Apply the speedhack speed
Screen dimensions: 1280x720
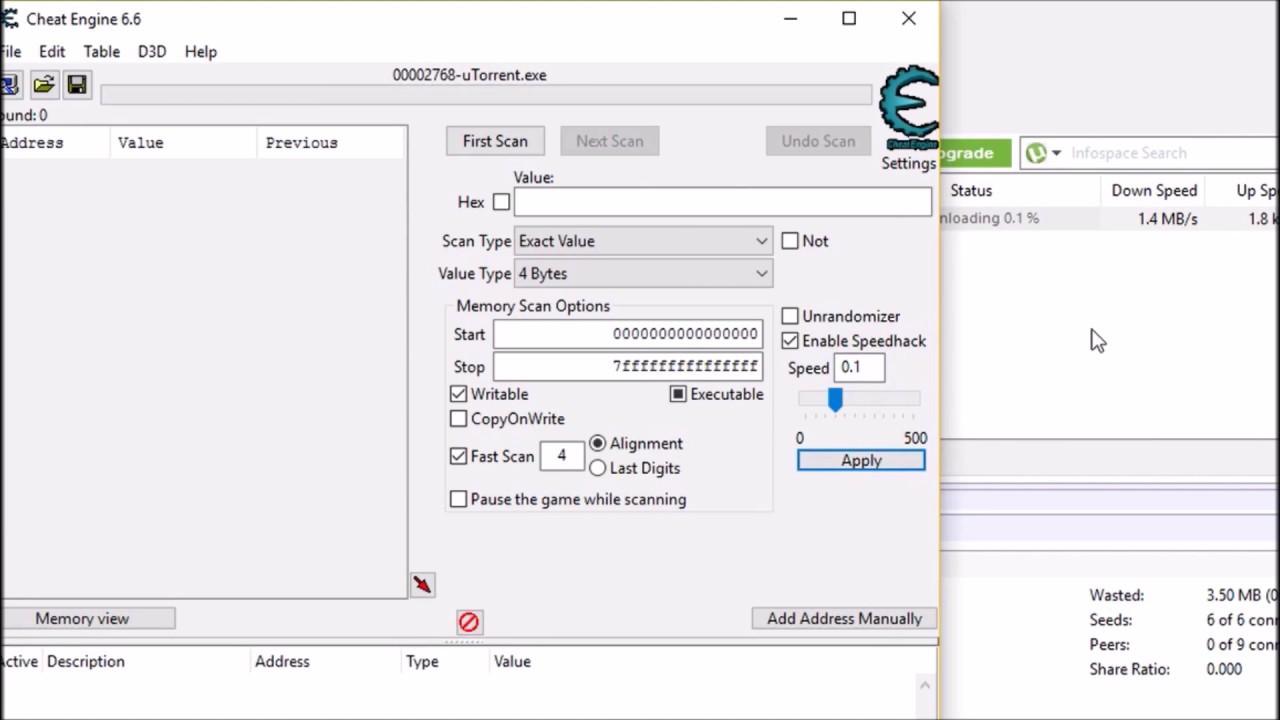click(861, 461)
